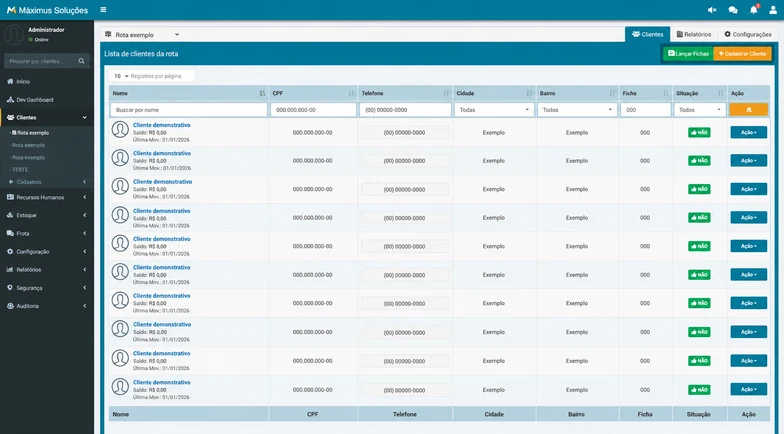
Task: Click the magnifier icon in the sidebar search
Action: [x=82, y=61]
